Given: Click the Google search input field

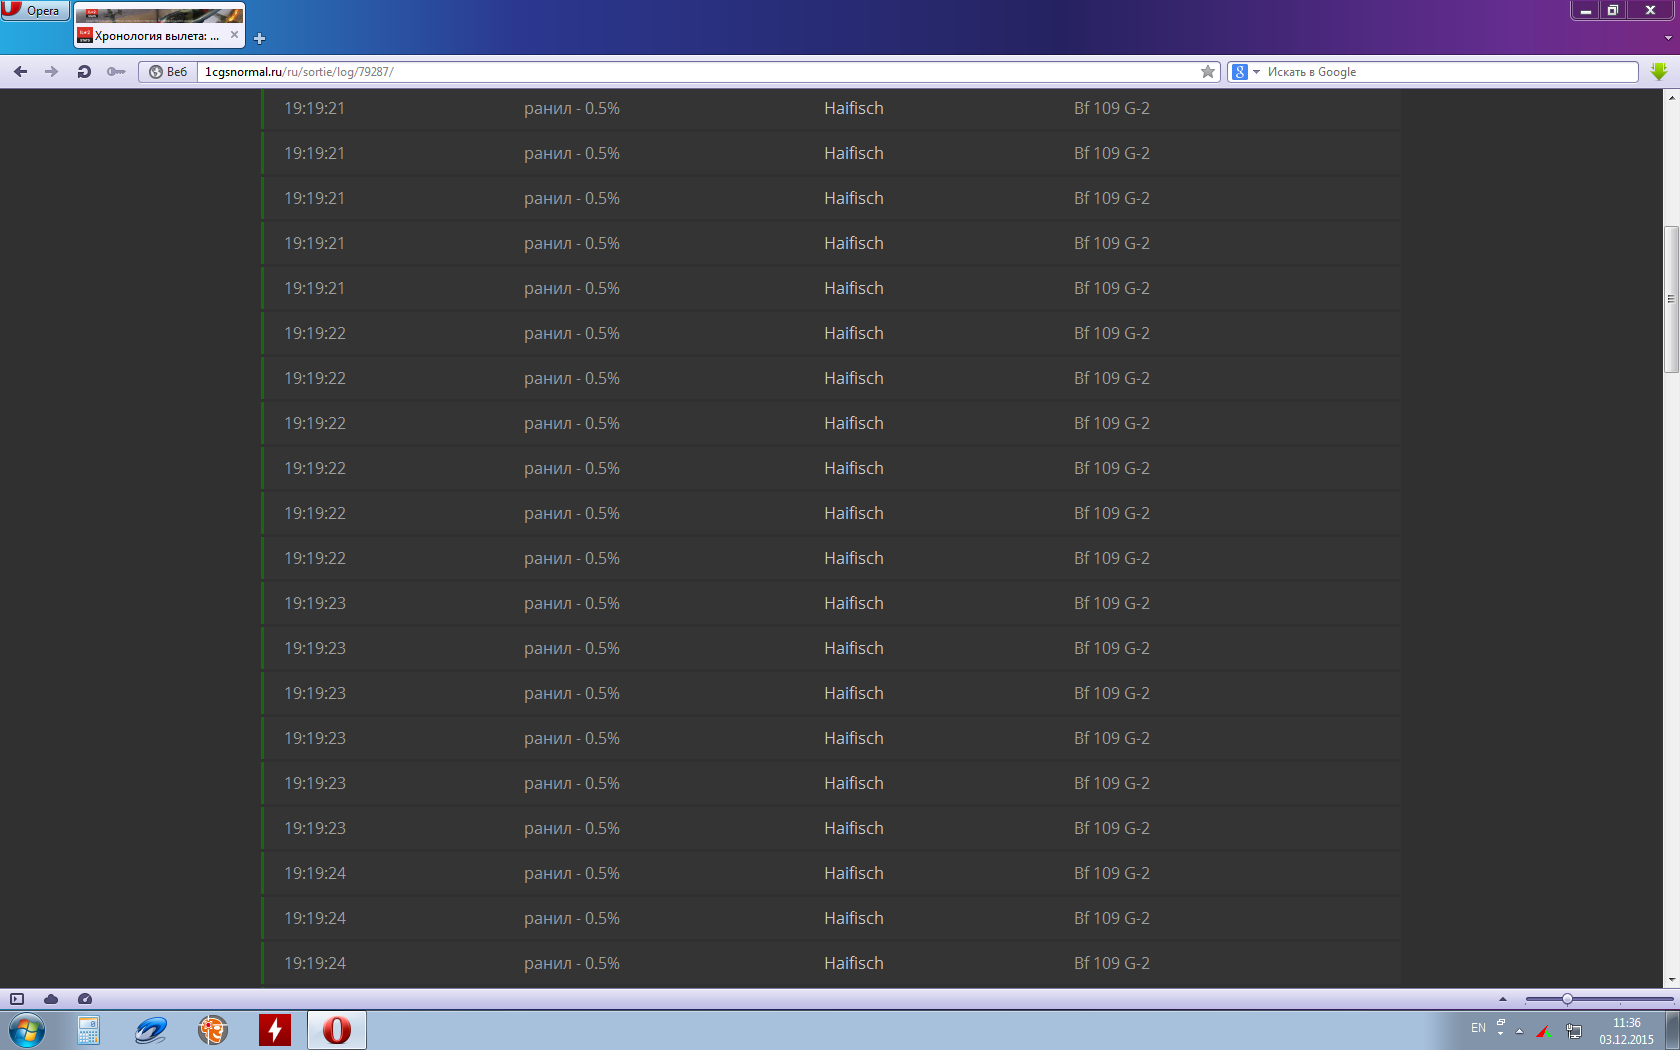Looking at the screenshot, I should (x=1450, y=72).
